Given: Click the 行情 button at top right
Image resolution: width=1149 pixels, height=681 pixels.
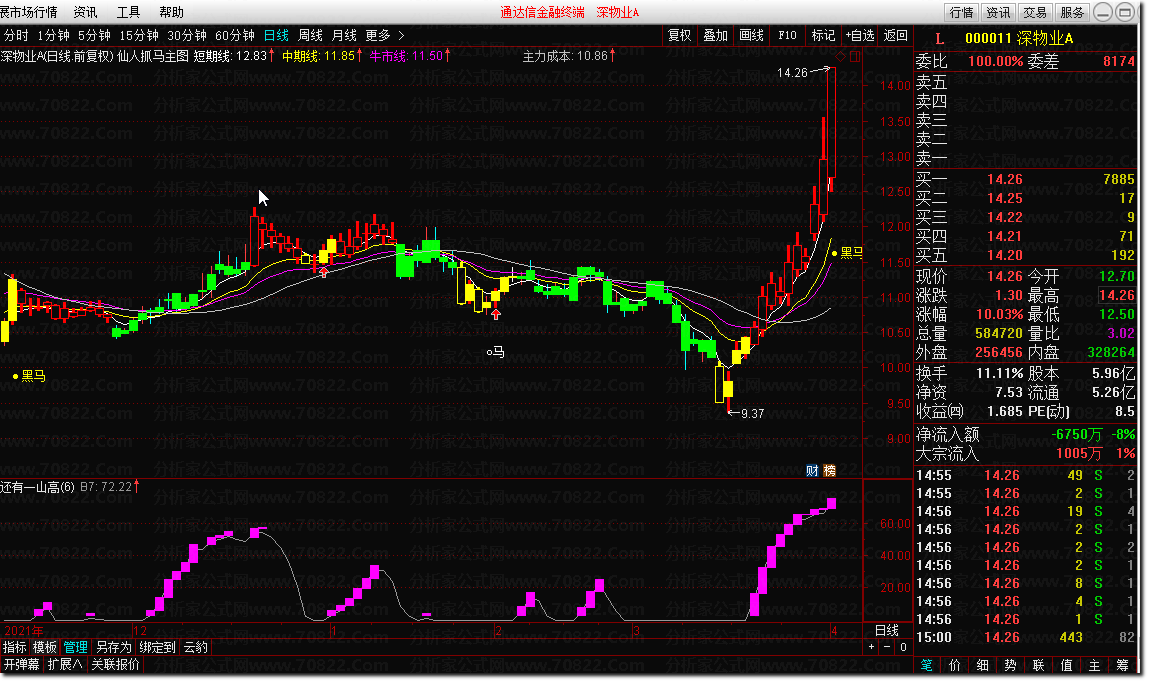Looking at the screenshot, I should [x=961, y=12].
